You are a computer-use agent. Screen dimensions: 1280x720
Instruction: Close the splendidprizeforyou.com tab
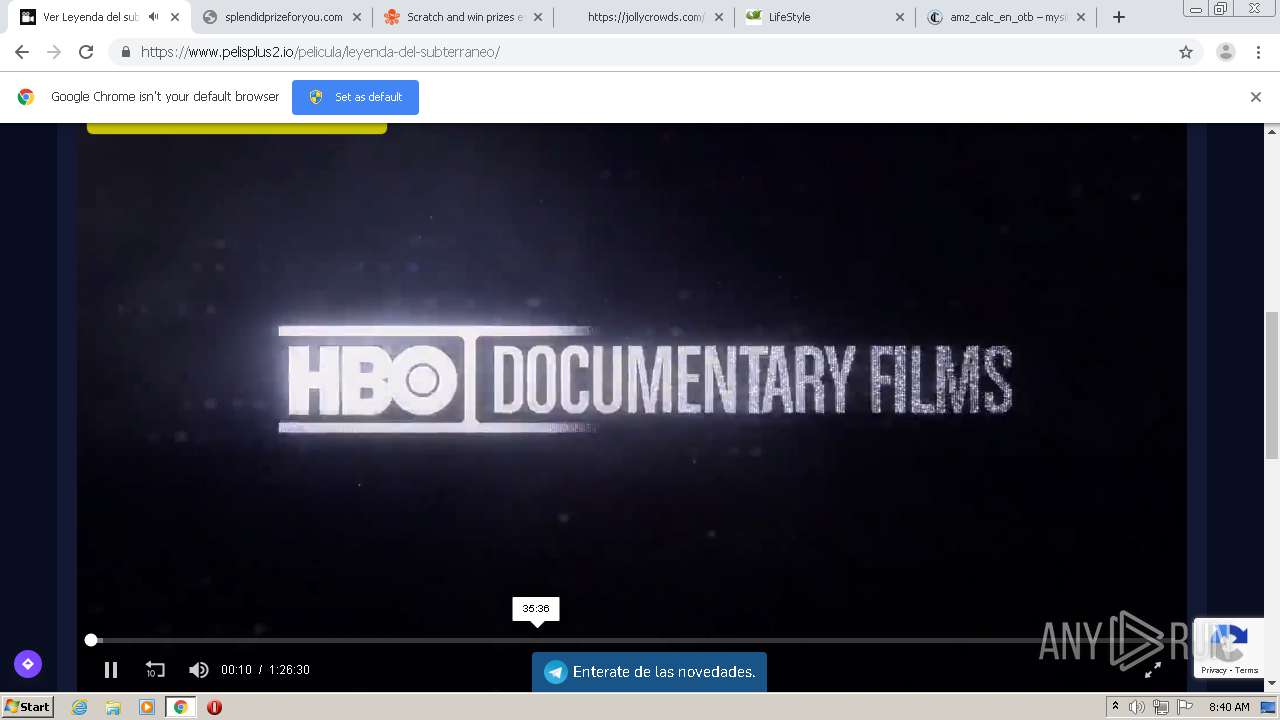click(x=356, y=17)
